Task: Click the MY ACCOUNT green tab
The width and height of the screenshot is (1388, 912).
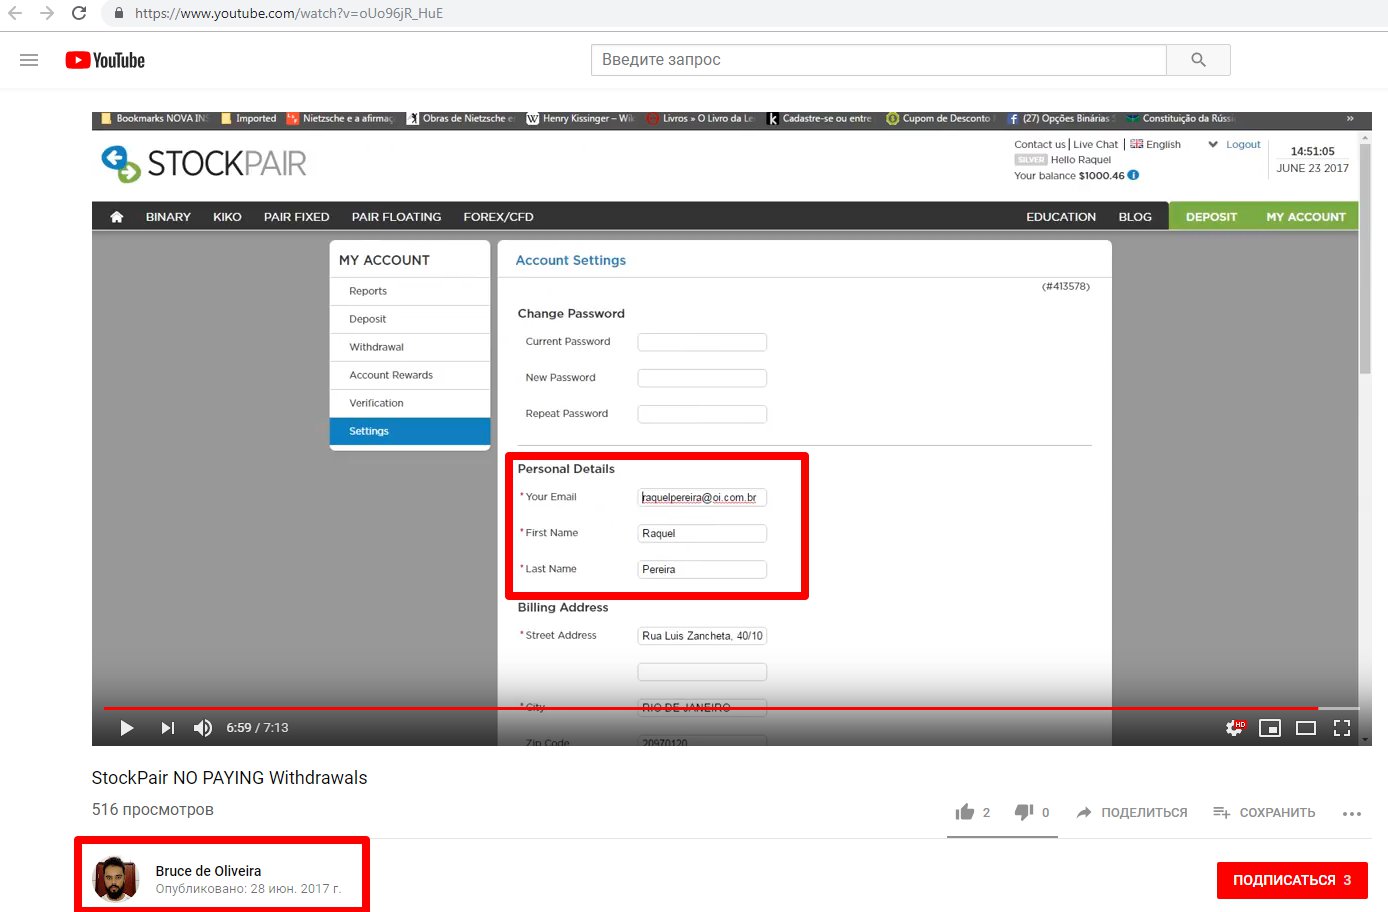Action: click(1306, 216)
